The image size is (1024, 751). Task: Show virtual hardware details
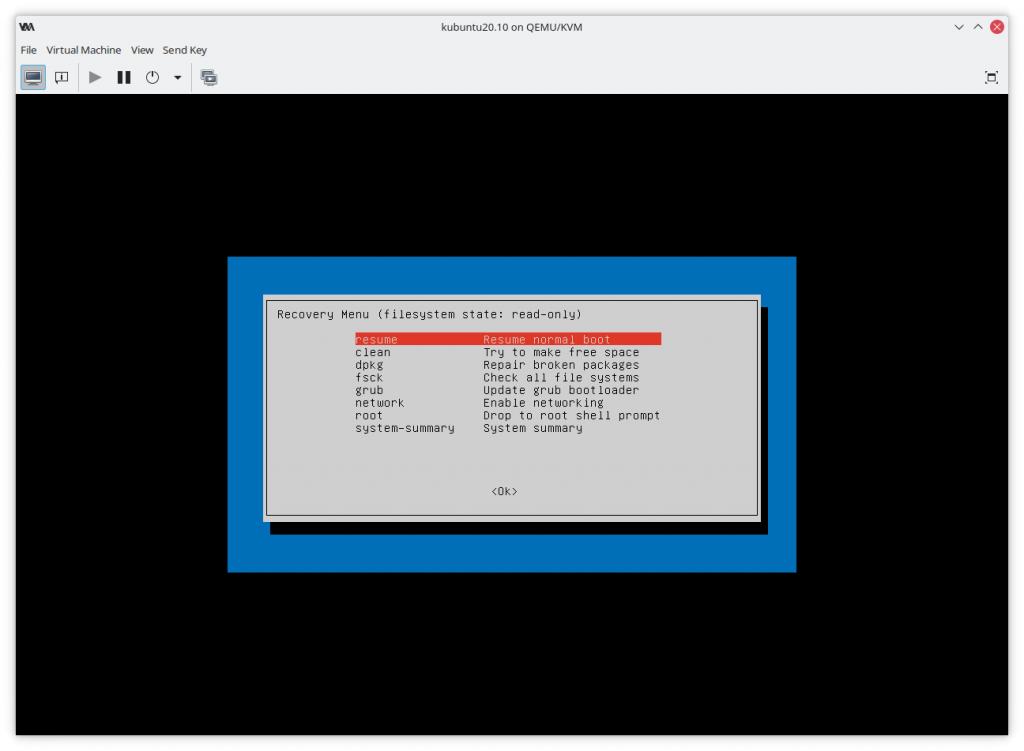click(x=61, y=77)
